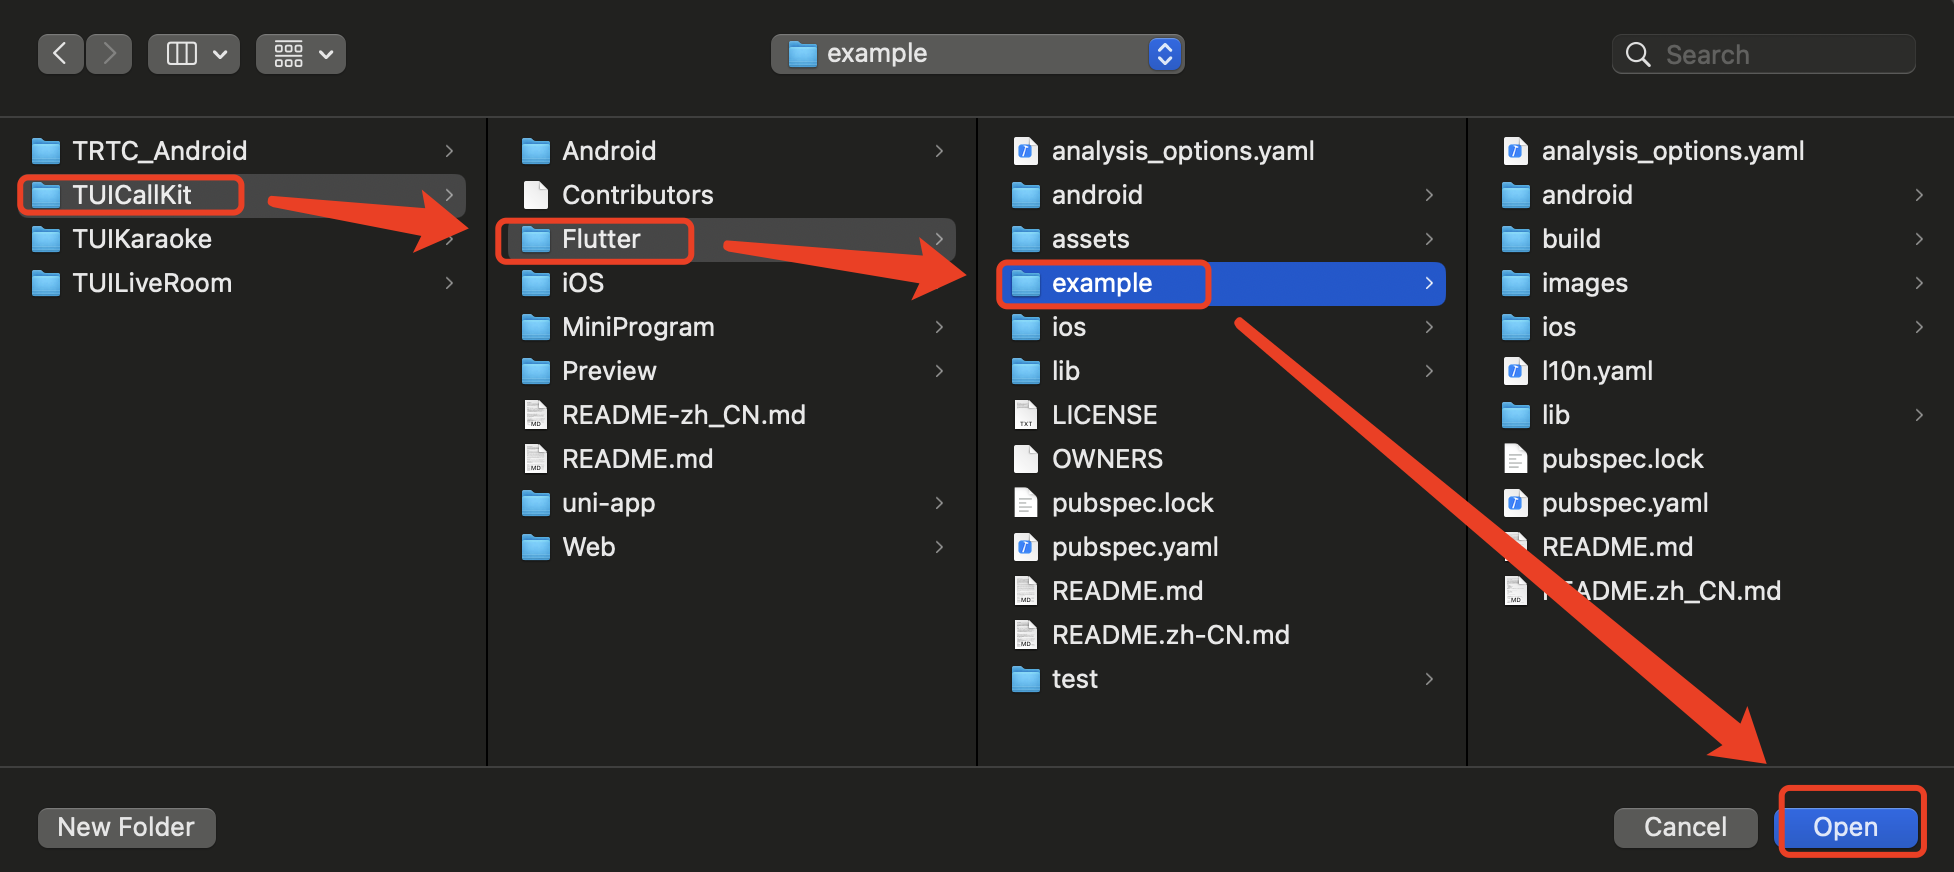Open the column view mode selector
Screen dimensions: 1954x872
pos(194,54)
